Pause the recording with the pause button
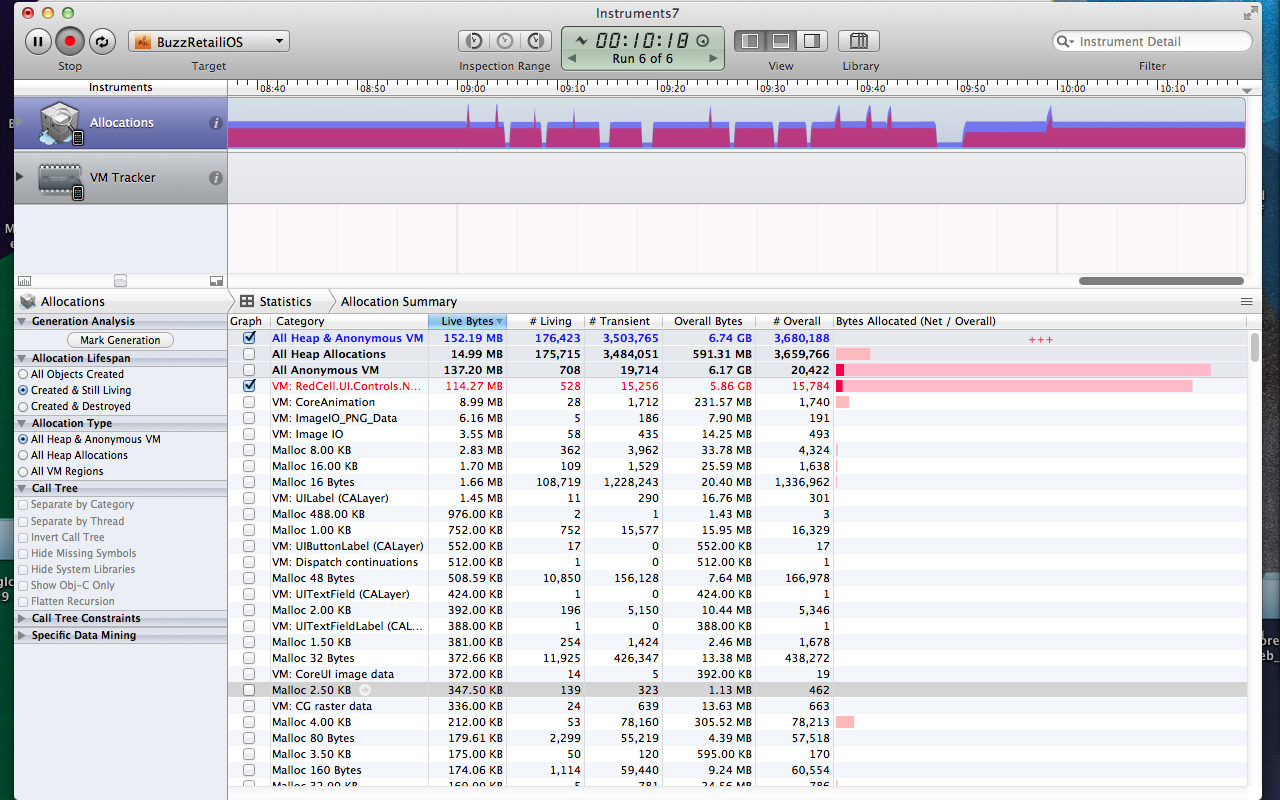1280x800 pixels. (38, 41)
